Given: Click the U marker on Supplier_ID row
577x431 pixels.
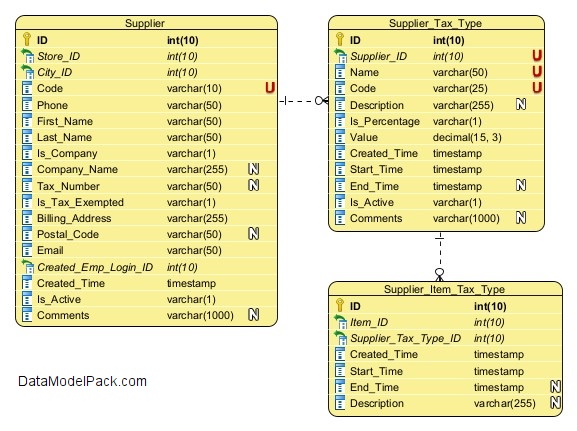Looking at the screenshot, I should tap(537, 56).
